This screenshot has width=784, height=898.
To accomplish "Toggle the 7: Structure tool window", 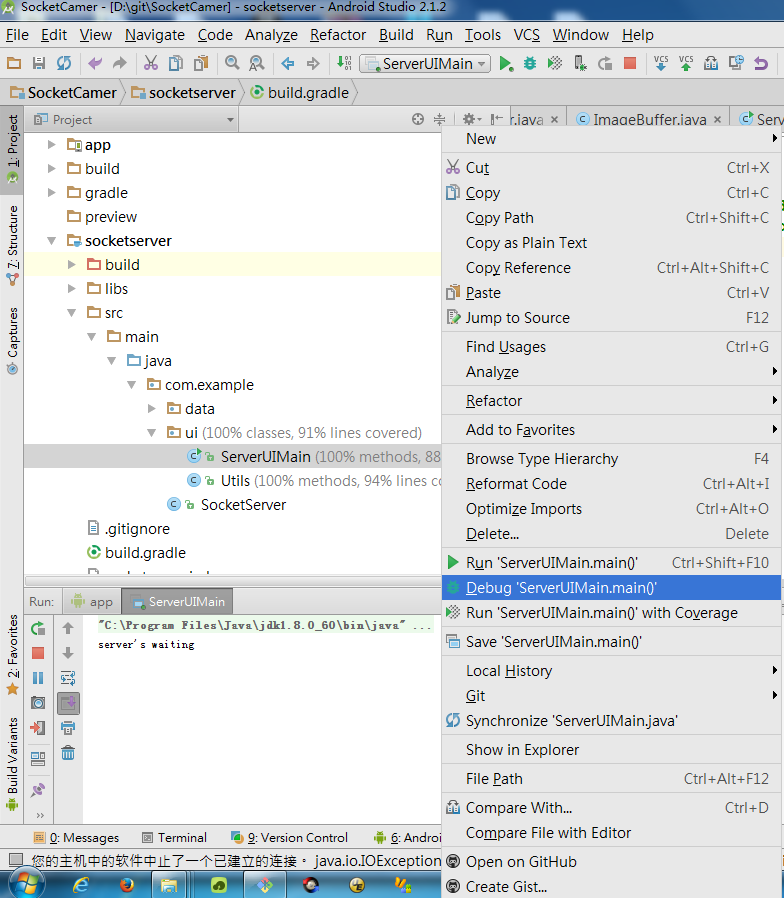I will [x=12, y=245].
